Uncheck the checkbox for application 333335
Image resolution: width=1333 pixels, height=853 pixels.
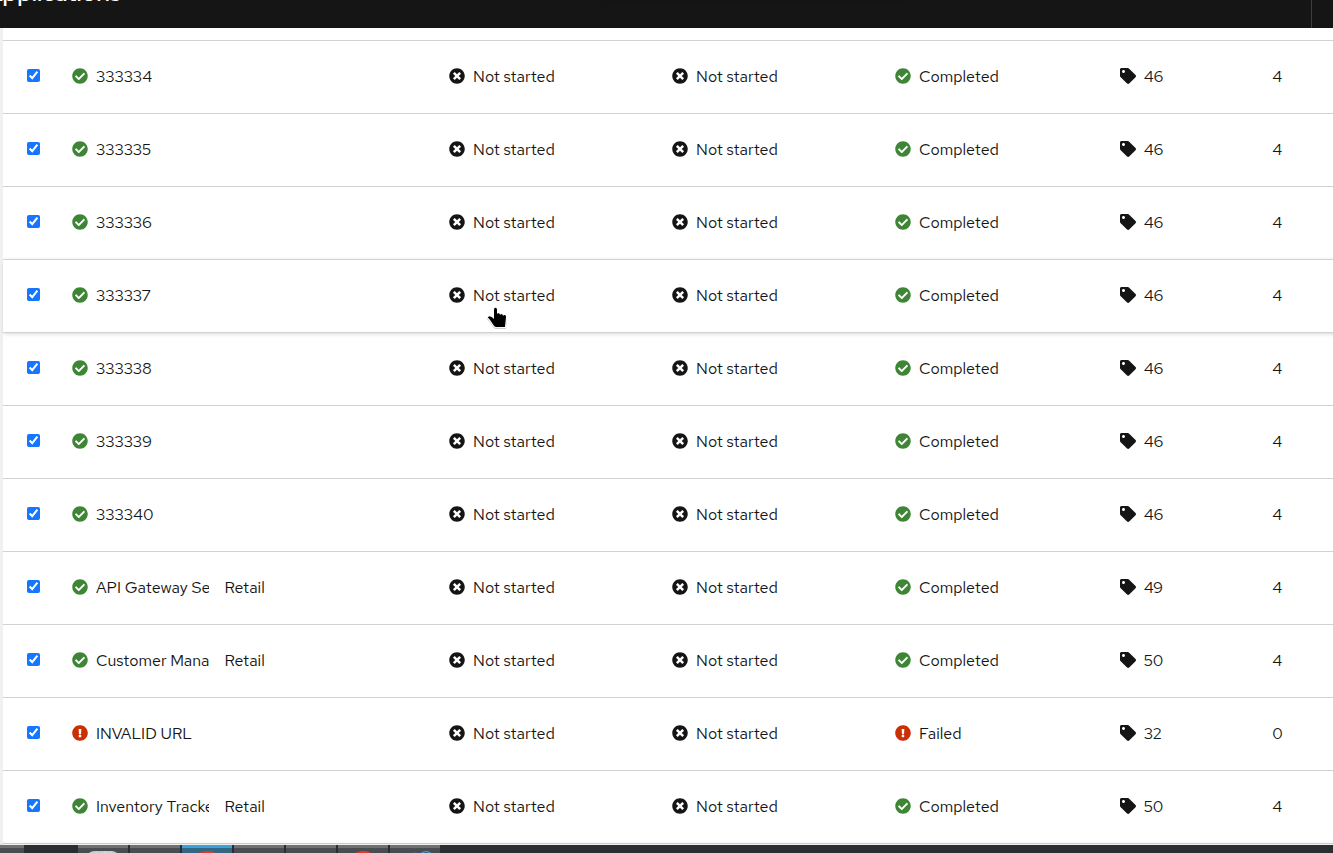(33, 148)
